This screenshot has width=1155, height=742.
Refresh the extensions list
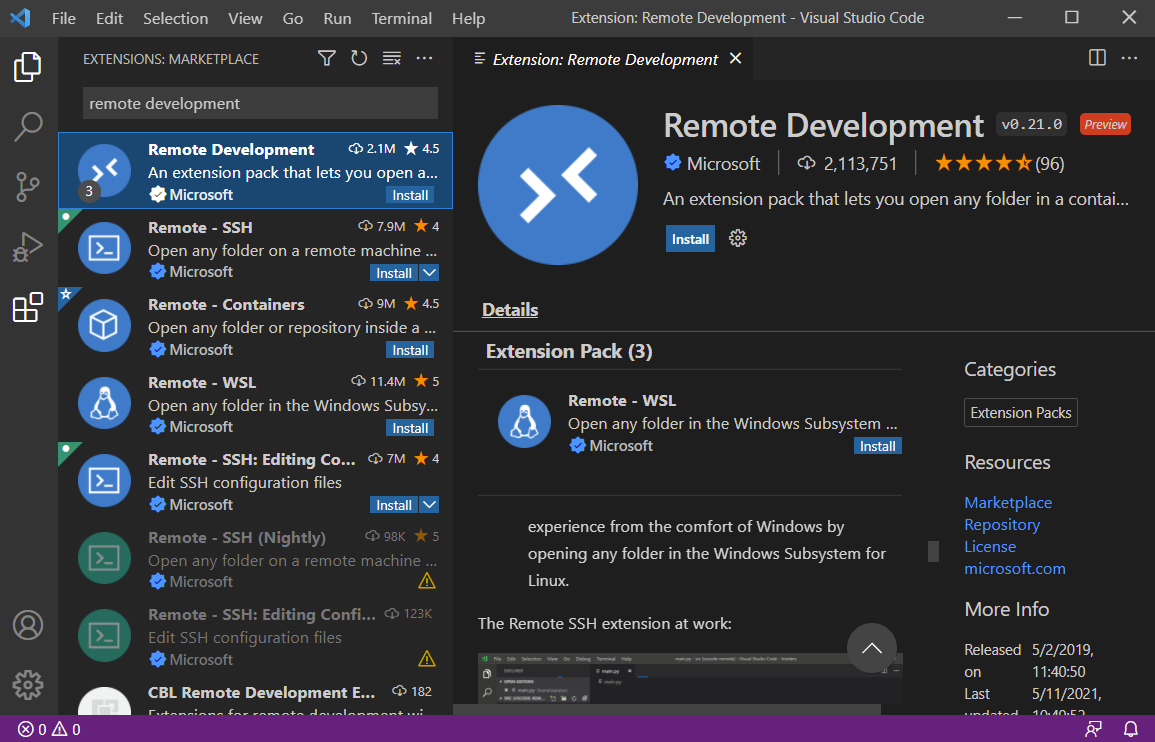[x=359, y=58]
